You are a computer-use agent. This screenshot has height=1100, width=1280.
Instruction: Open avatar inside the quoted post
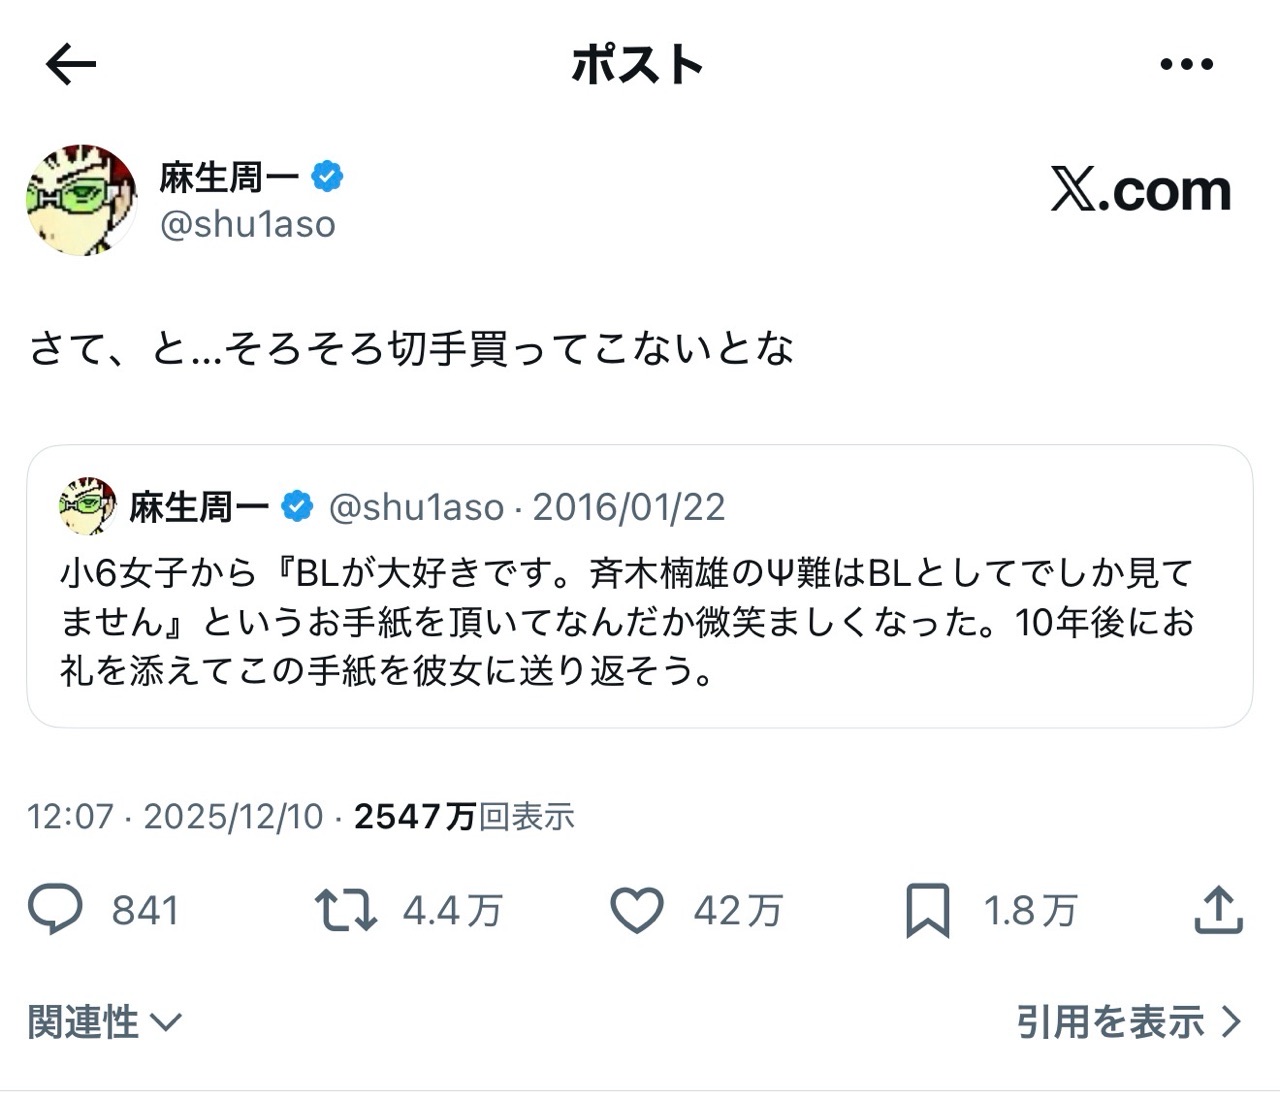[x=88, y=506]
